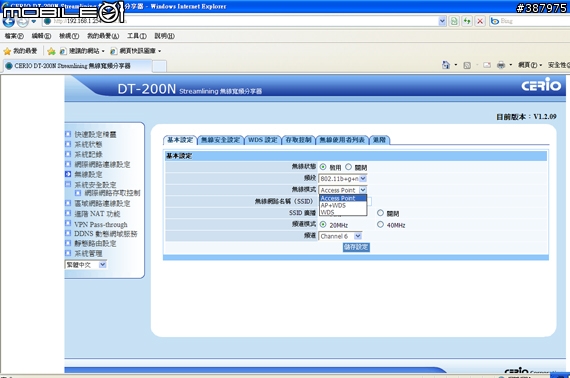Viewport: 570px width, 378px height.
Task: Click the new blank tab button
Action: pos(159,66)
